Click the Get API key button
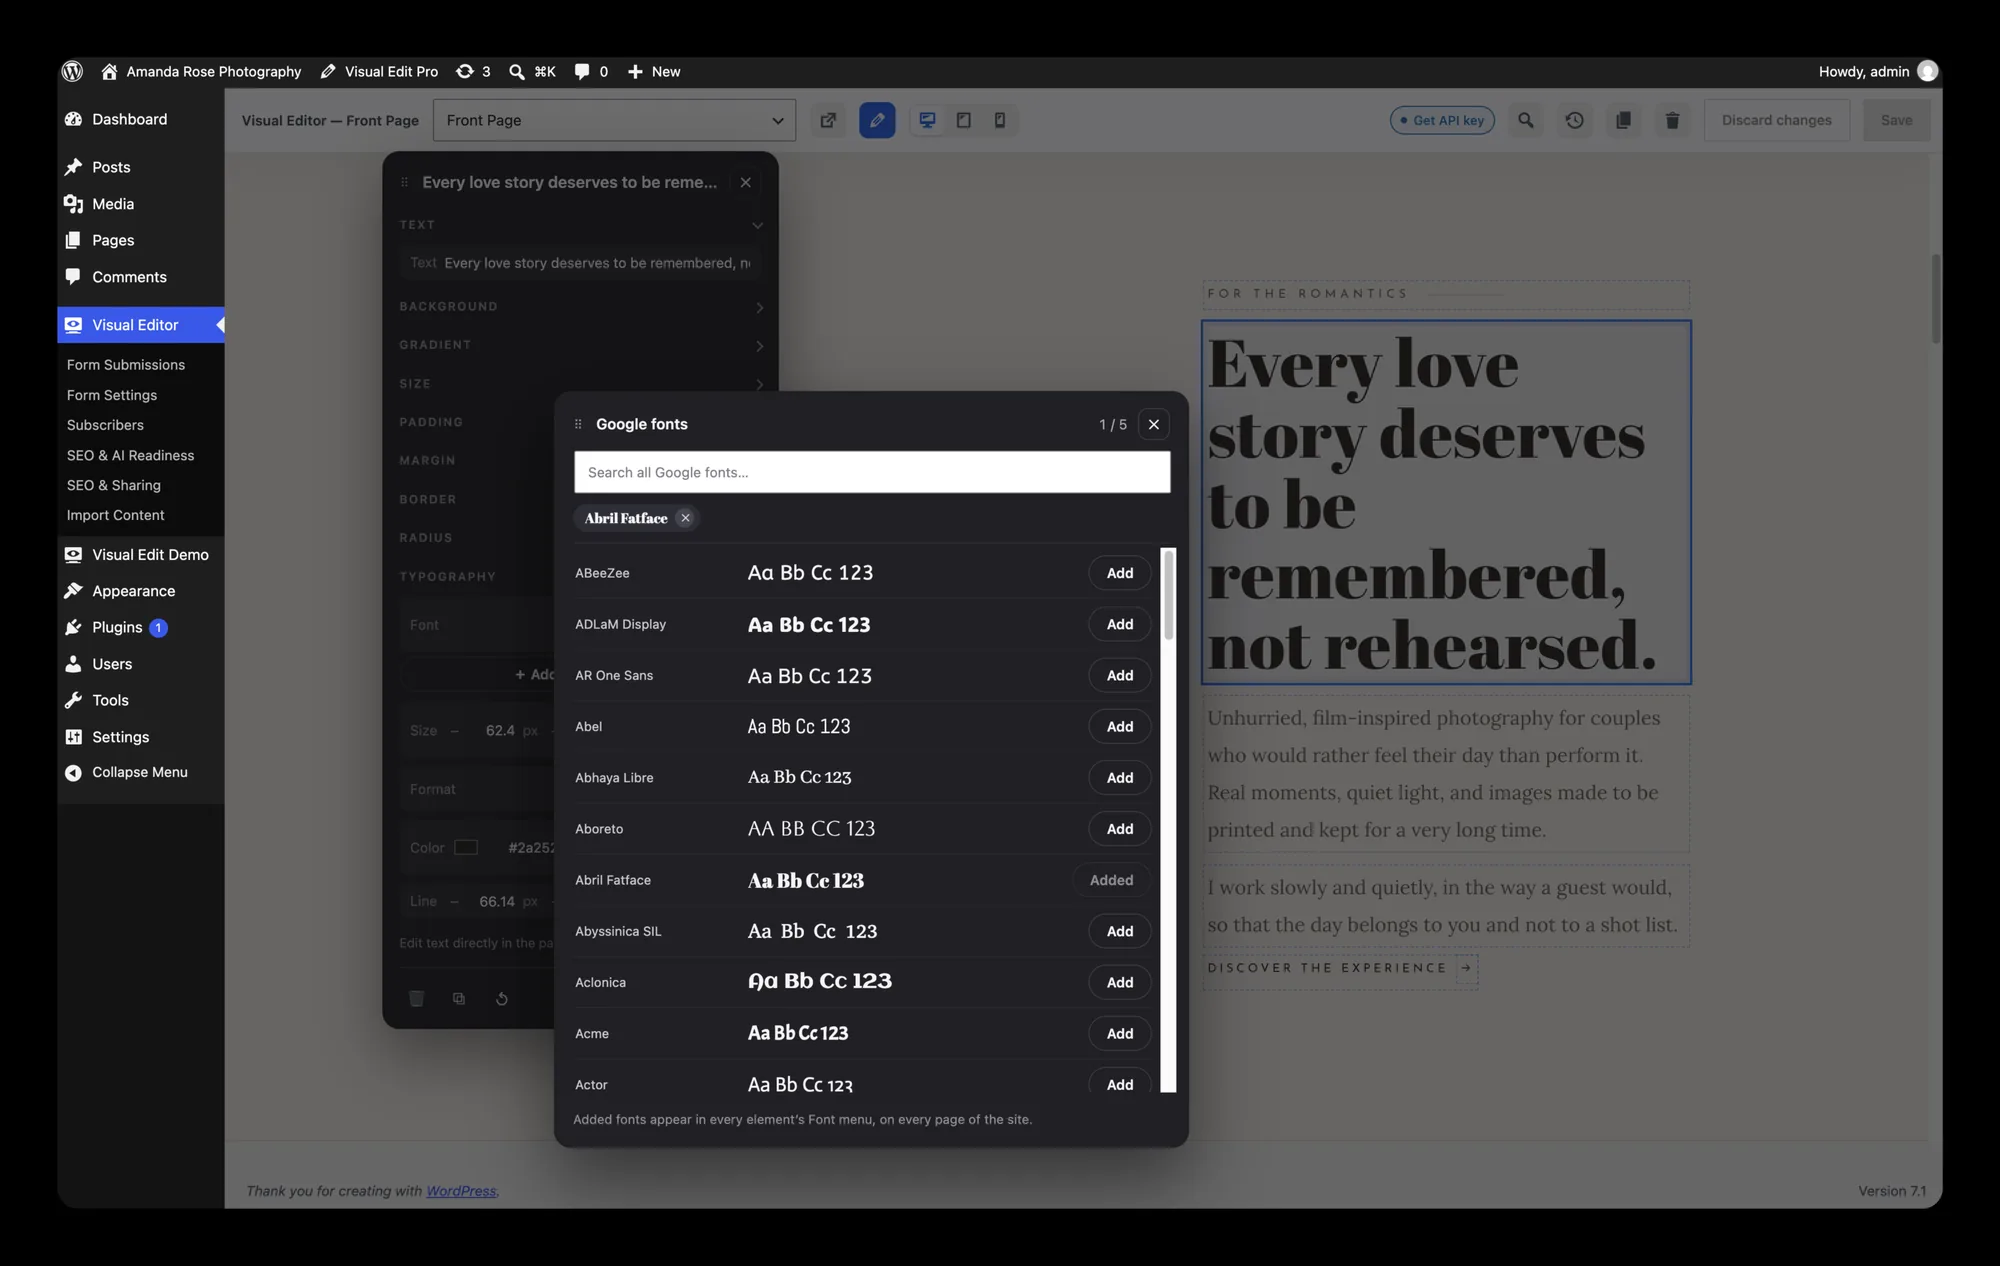 point(1442,120)
